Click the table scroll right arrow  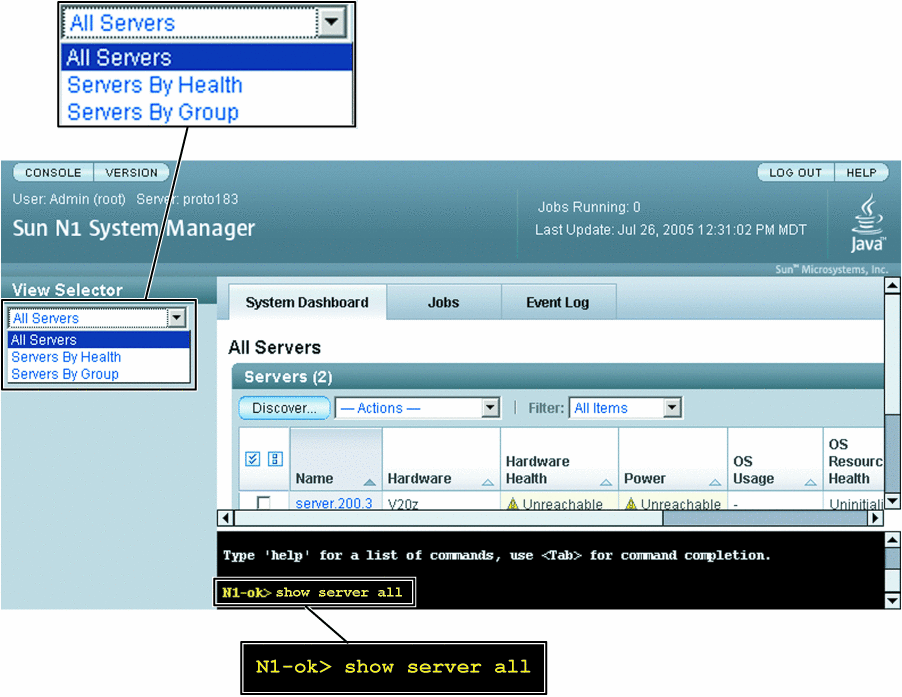876,518
